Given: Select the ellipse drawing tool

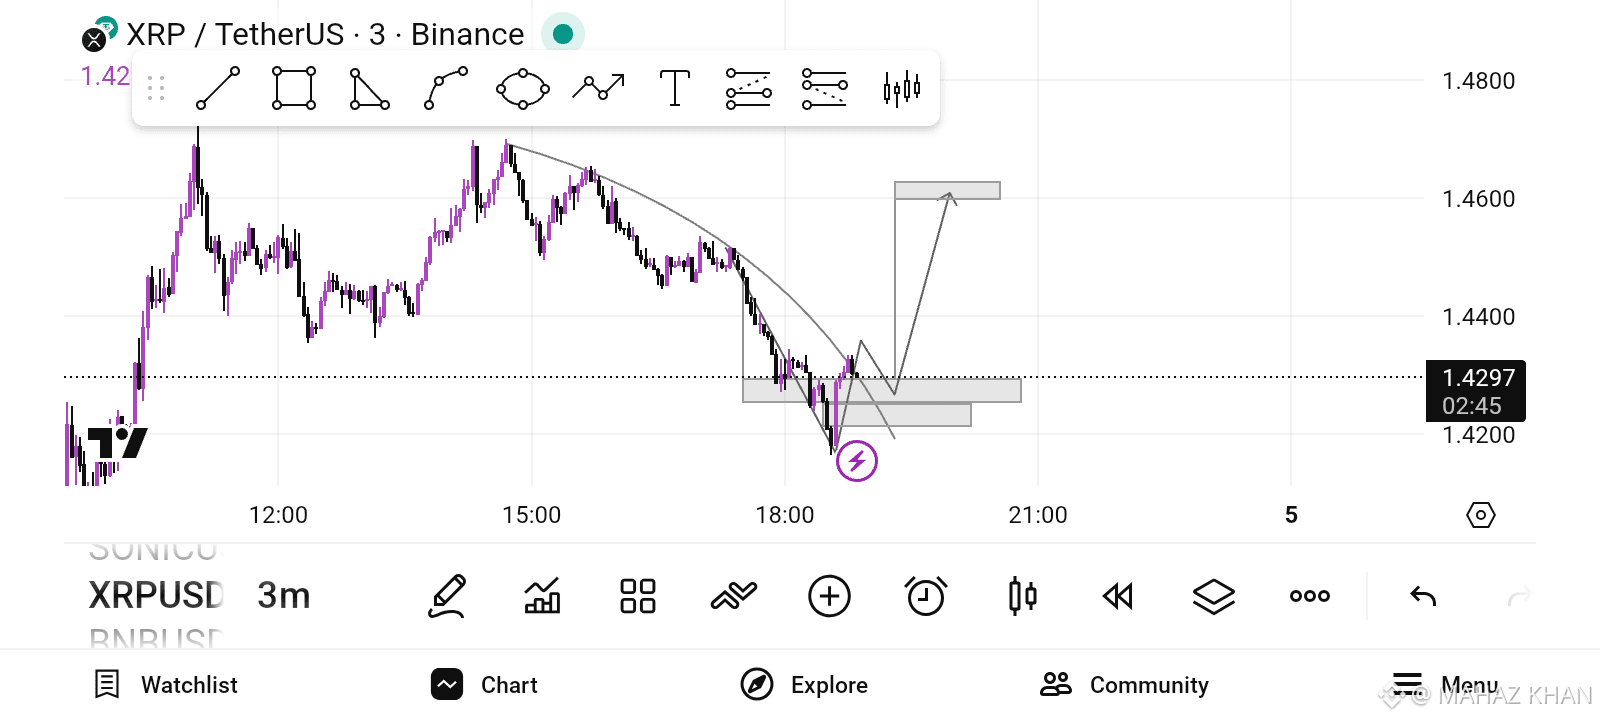Looking at the screenshot, I should click(x=522, y=88).
